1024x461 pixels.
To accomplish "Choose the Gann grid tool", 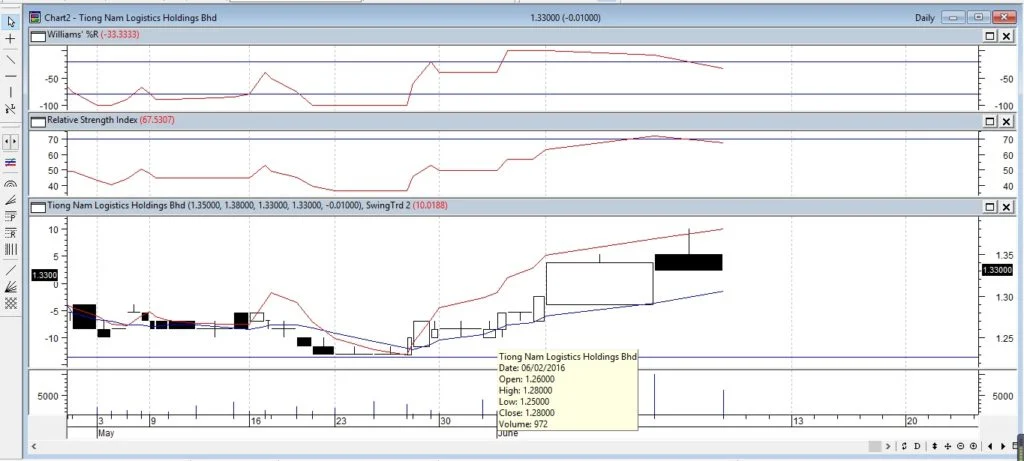I will (x=10, y=303).
